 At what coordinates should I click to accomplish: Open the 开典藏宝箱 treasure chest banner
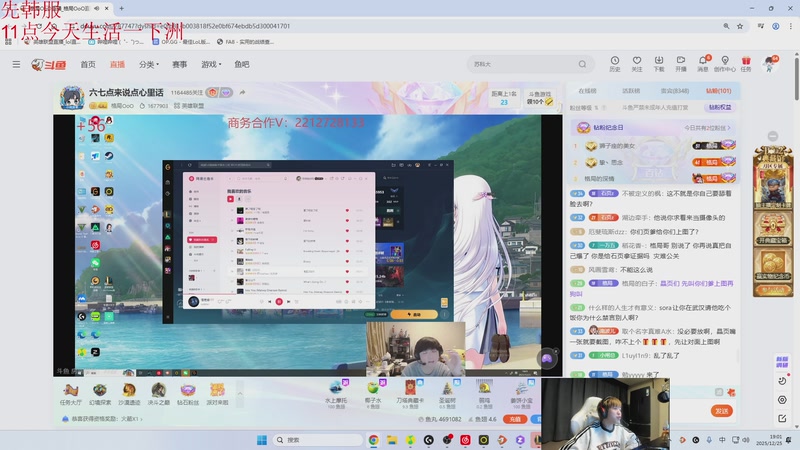tap(773, 229)
